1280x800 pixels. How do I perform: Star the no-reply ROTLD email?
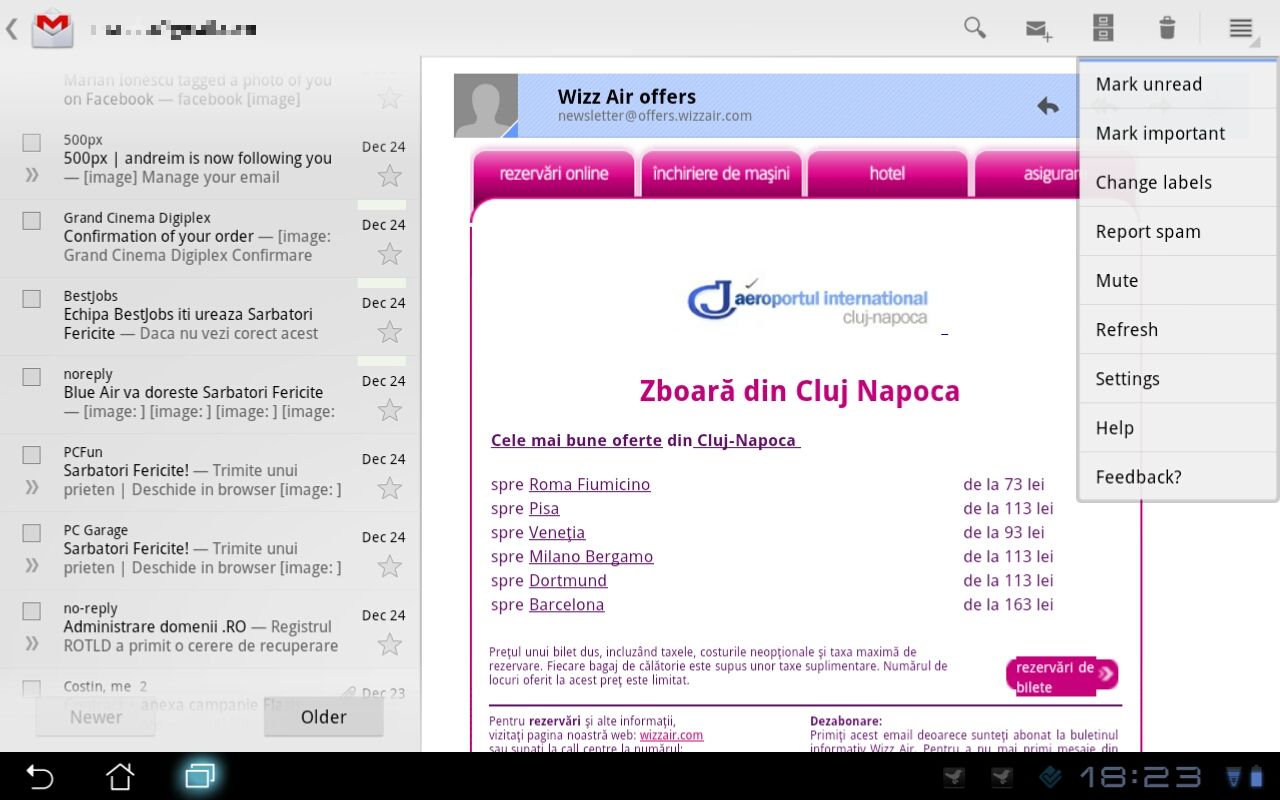tap(389, 644)
